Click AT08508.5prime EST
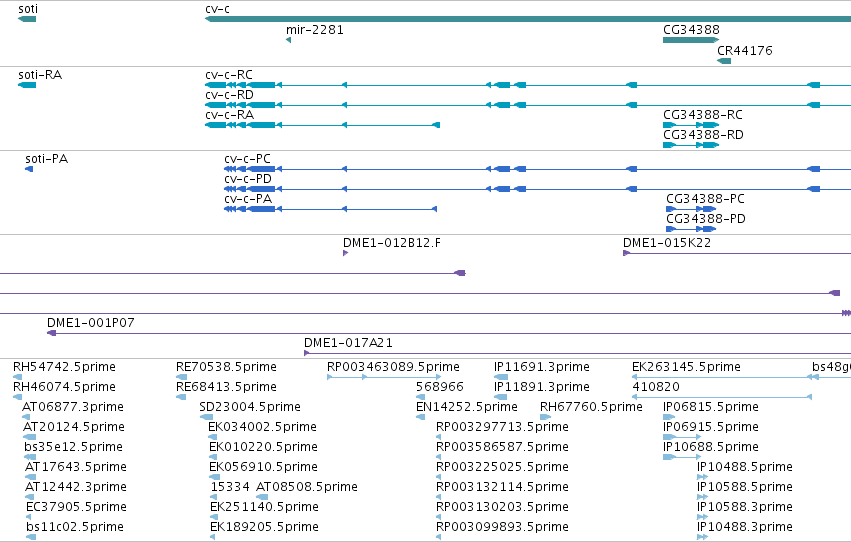This screenshot has height=542, width=851. [262, 497]
